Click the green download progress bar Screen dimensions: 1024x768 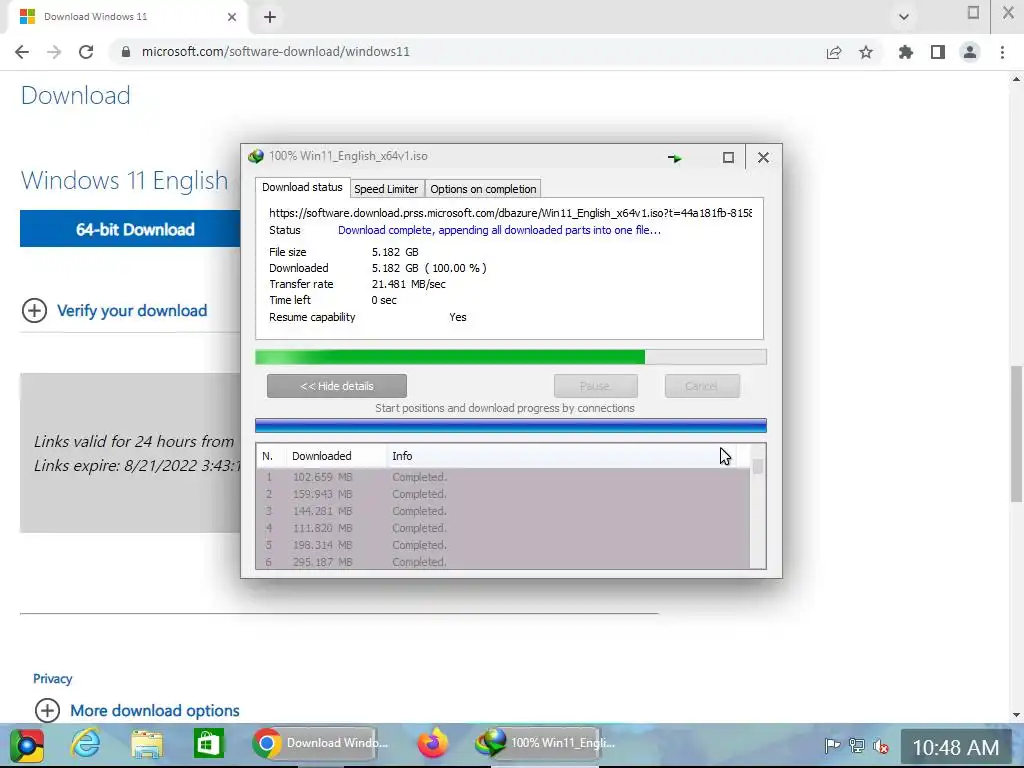coord(511,357)
